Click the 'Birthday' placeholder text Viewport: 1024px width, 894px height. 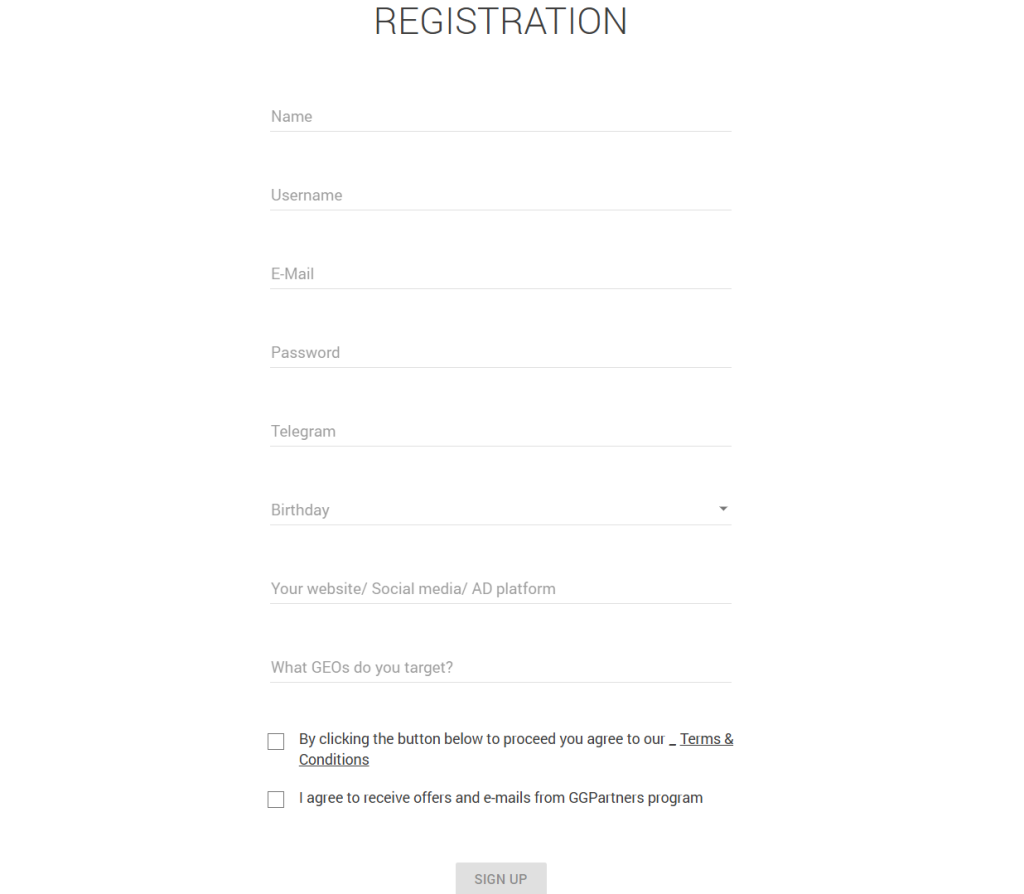[300, 510]
